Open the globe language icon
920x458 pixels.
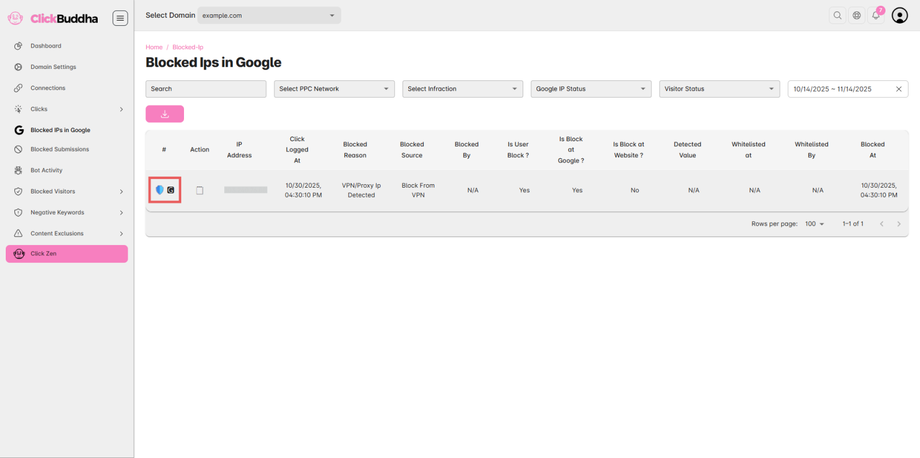(x=857, y=16)
